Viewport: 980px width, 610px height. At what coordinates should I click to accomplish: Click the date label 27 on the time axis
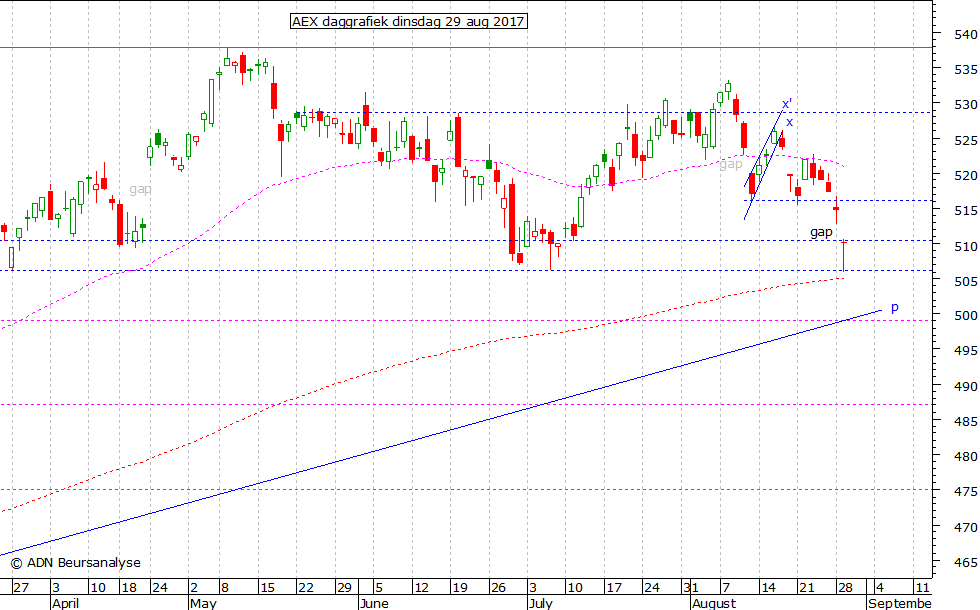(21, 588)
